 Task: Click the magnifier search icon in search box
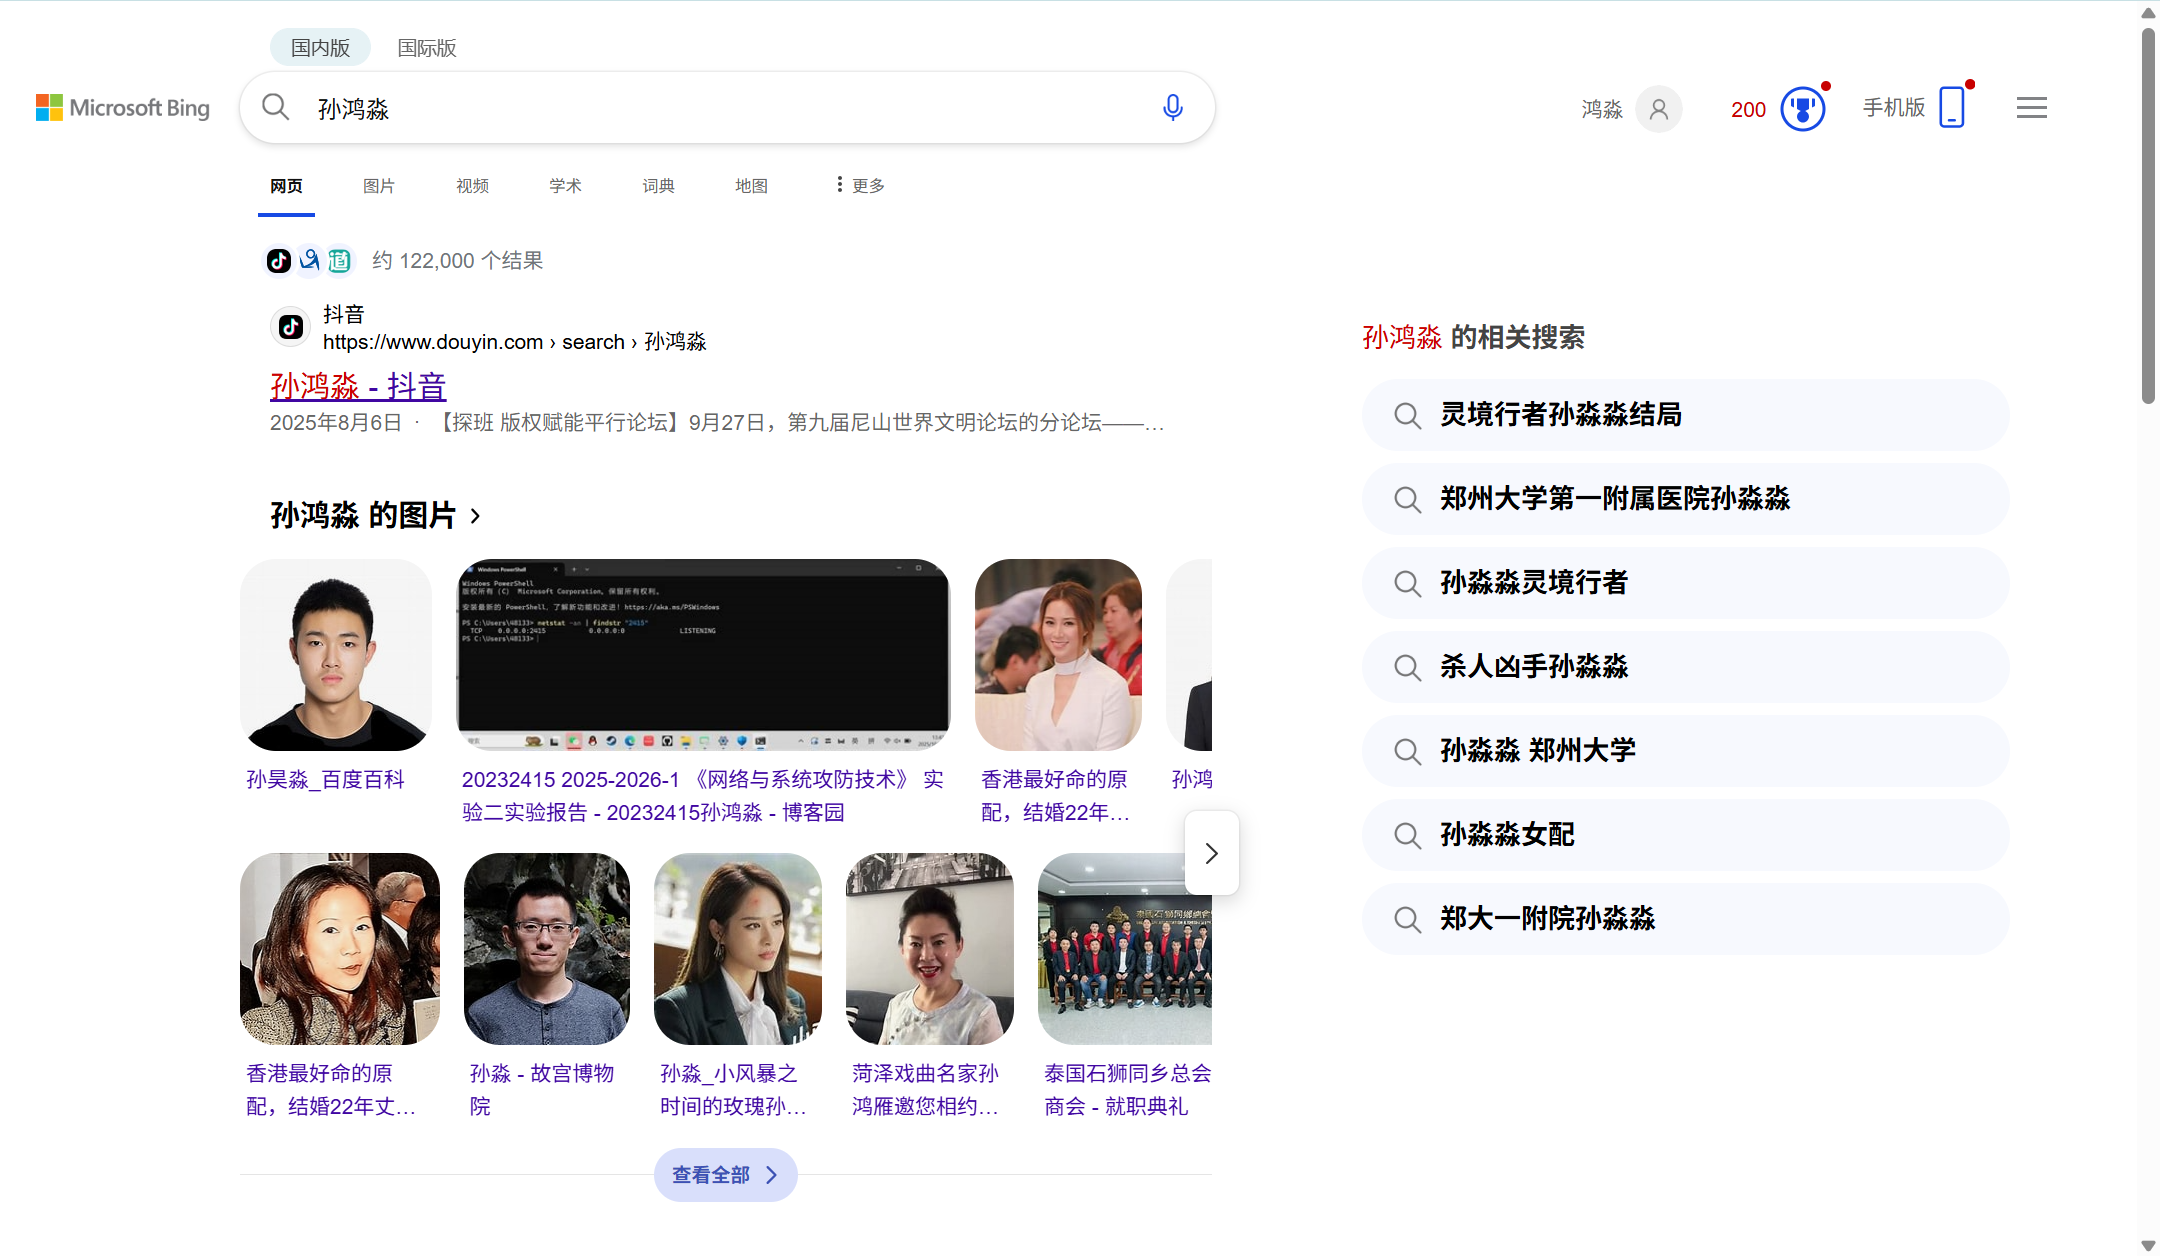pyautogui.click(x=276, y=107)
